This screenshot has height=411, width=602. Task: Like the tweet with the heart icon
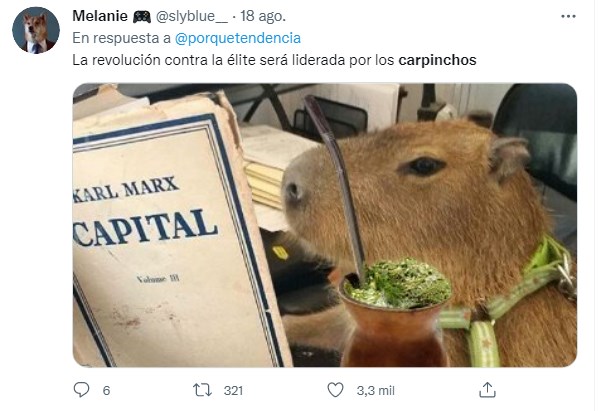coord(335,390)
